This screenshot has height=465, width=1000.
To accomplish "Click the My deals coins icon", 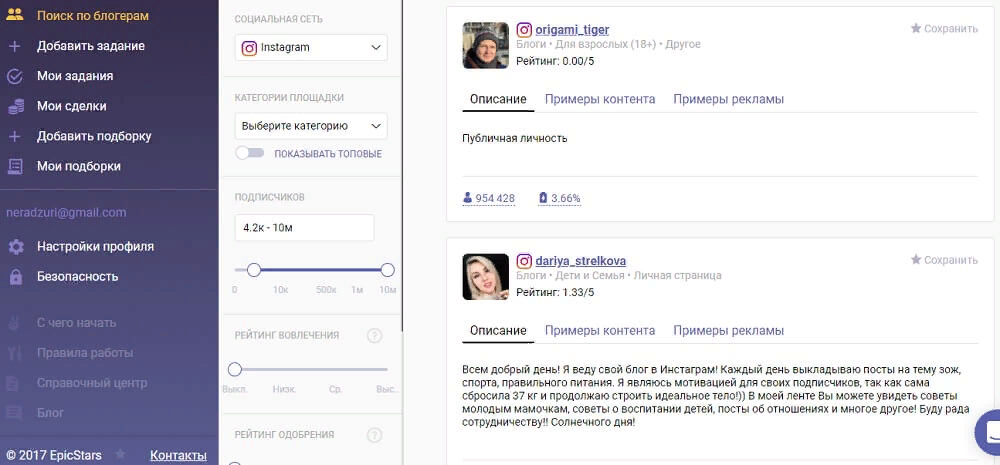I will coord(15,106).
